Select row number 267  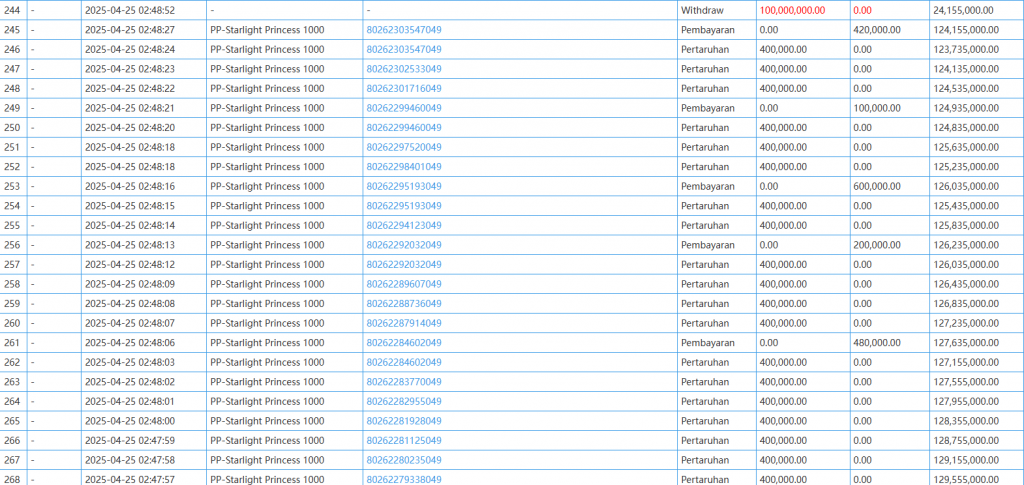[12, 461]
